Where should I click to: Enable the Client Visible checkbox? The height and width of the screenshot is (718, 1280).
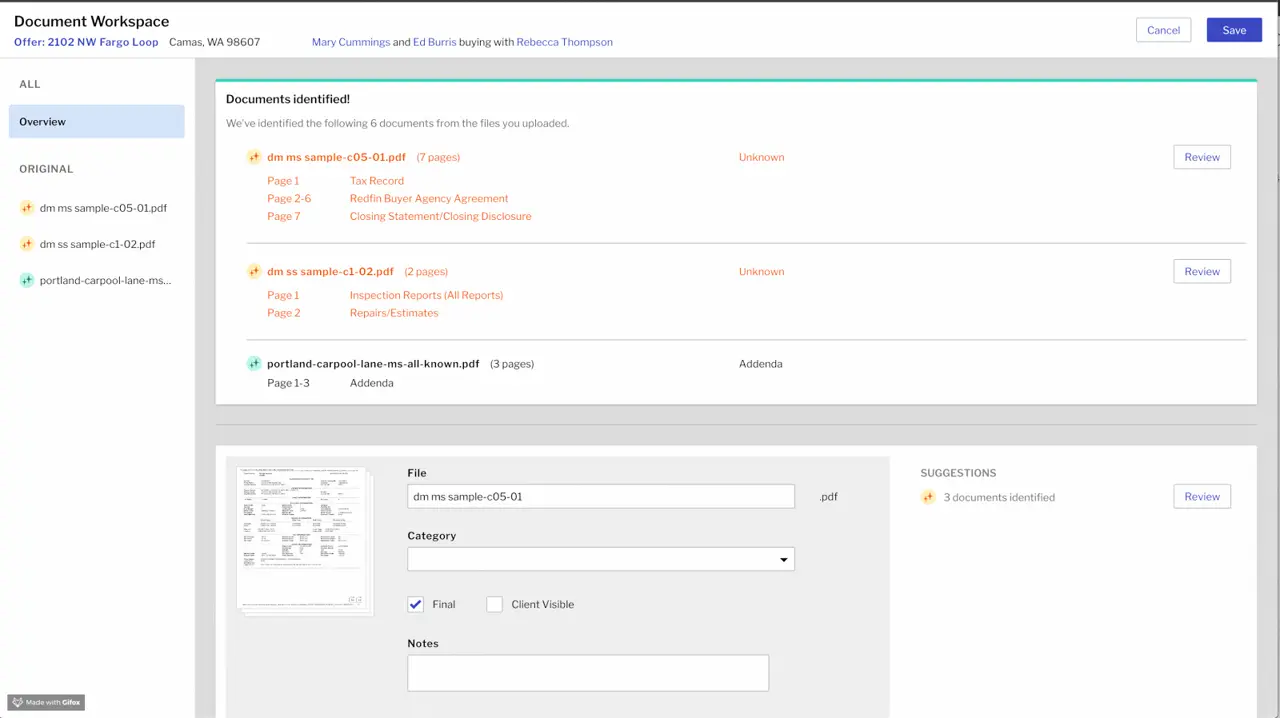(494, 604)
